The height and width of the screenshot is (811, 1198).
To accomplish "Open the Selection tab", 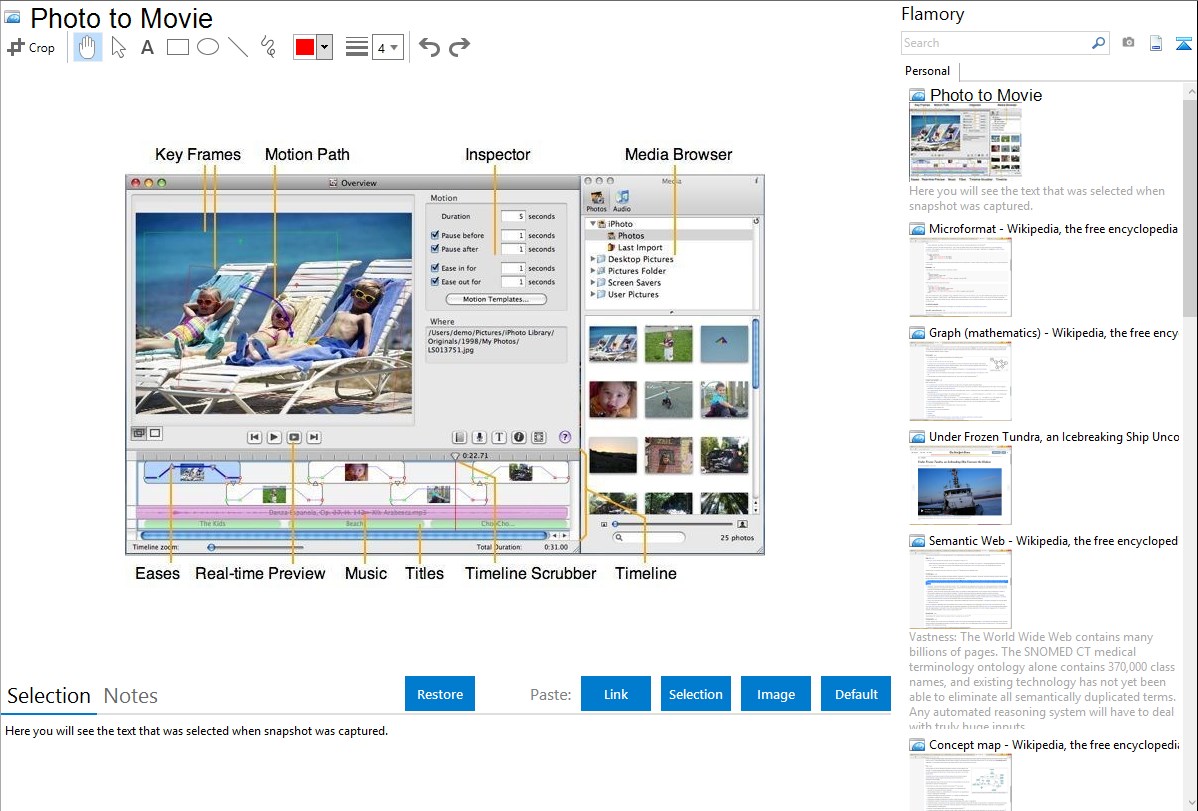I will pos(49,696).
